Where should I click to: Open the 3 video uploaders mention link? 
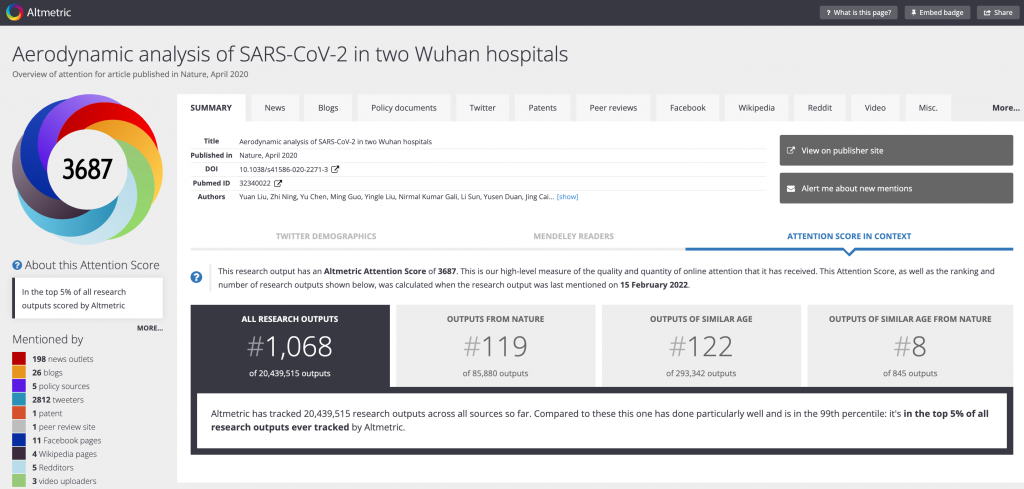(64, 481)
